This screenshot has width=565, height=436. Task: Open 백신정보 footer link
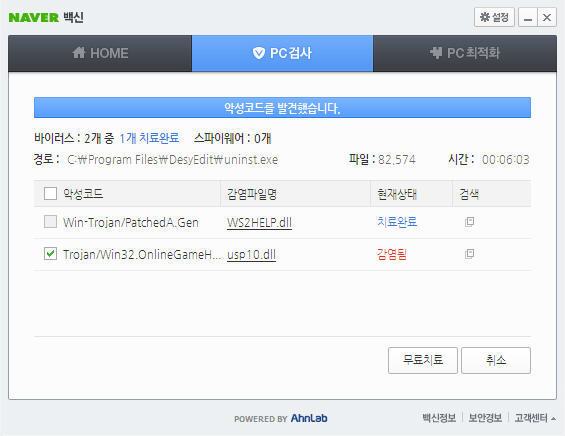439,418
